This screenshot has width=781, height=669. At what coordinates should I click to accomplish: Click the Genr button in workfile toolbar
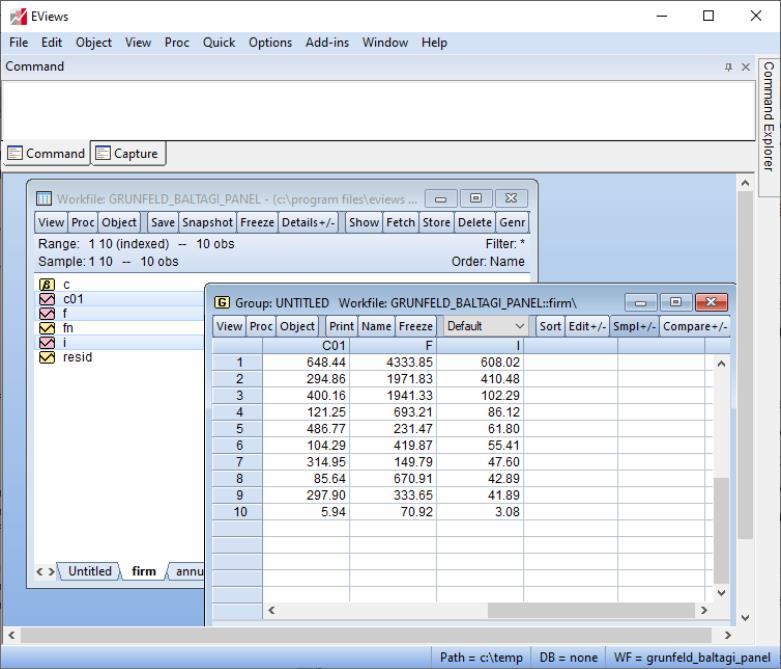pos(511,222)
